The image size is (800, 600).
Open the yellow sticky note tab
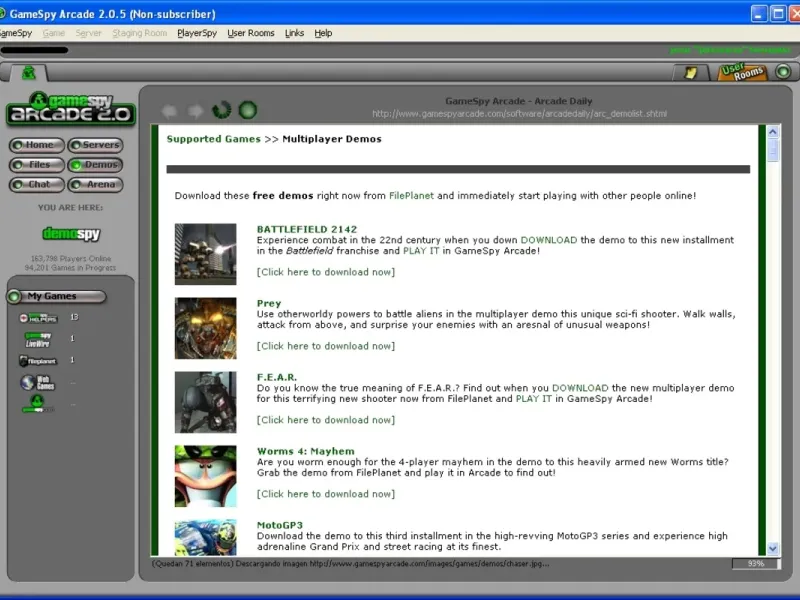pyautogui.click(x=690, y=72)
